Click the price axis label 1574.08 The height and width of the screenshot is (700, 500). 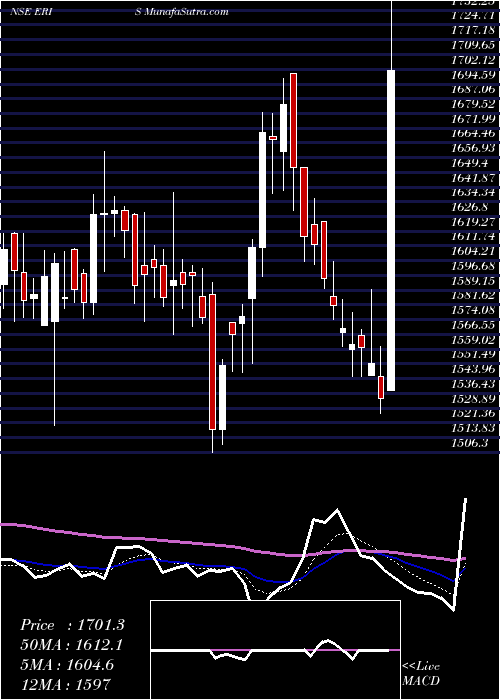point(474,310)
